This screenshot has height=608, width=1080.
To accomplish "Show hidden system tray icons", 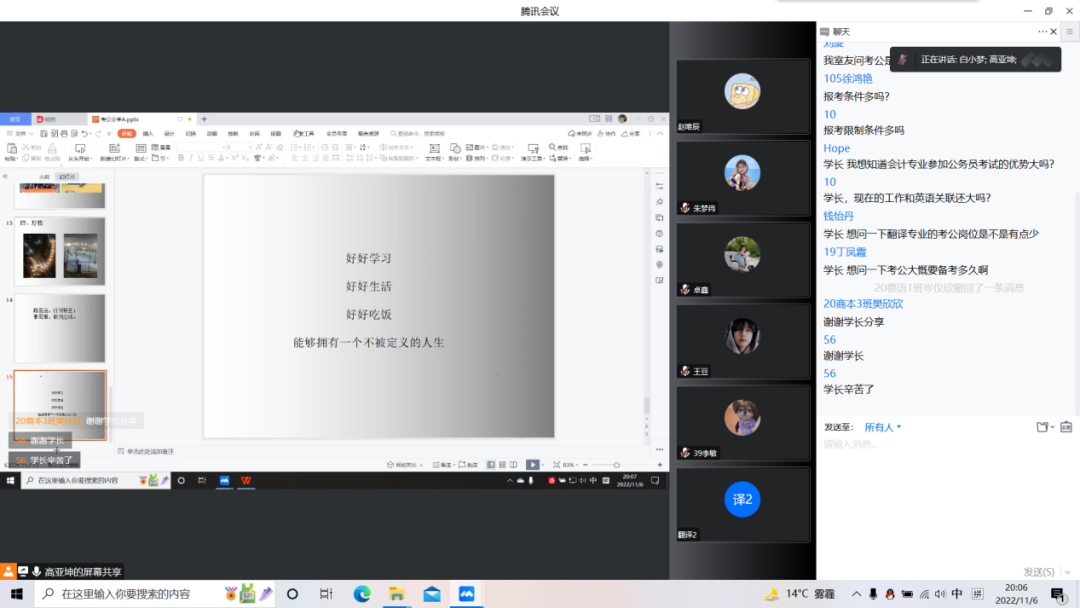I will 857,594.
